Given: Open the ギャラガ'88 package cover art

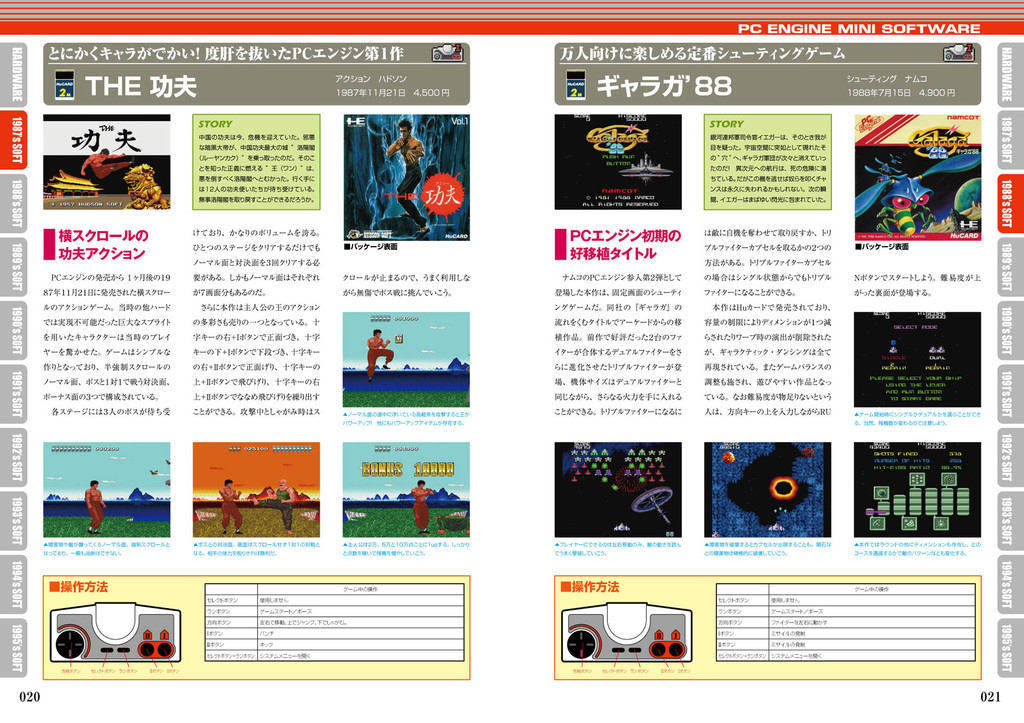Looking at the screenshot, I should click(x=917, y=177).
